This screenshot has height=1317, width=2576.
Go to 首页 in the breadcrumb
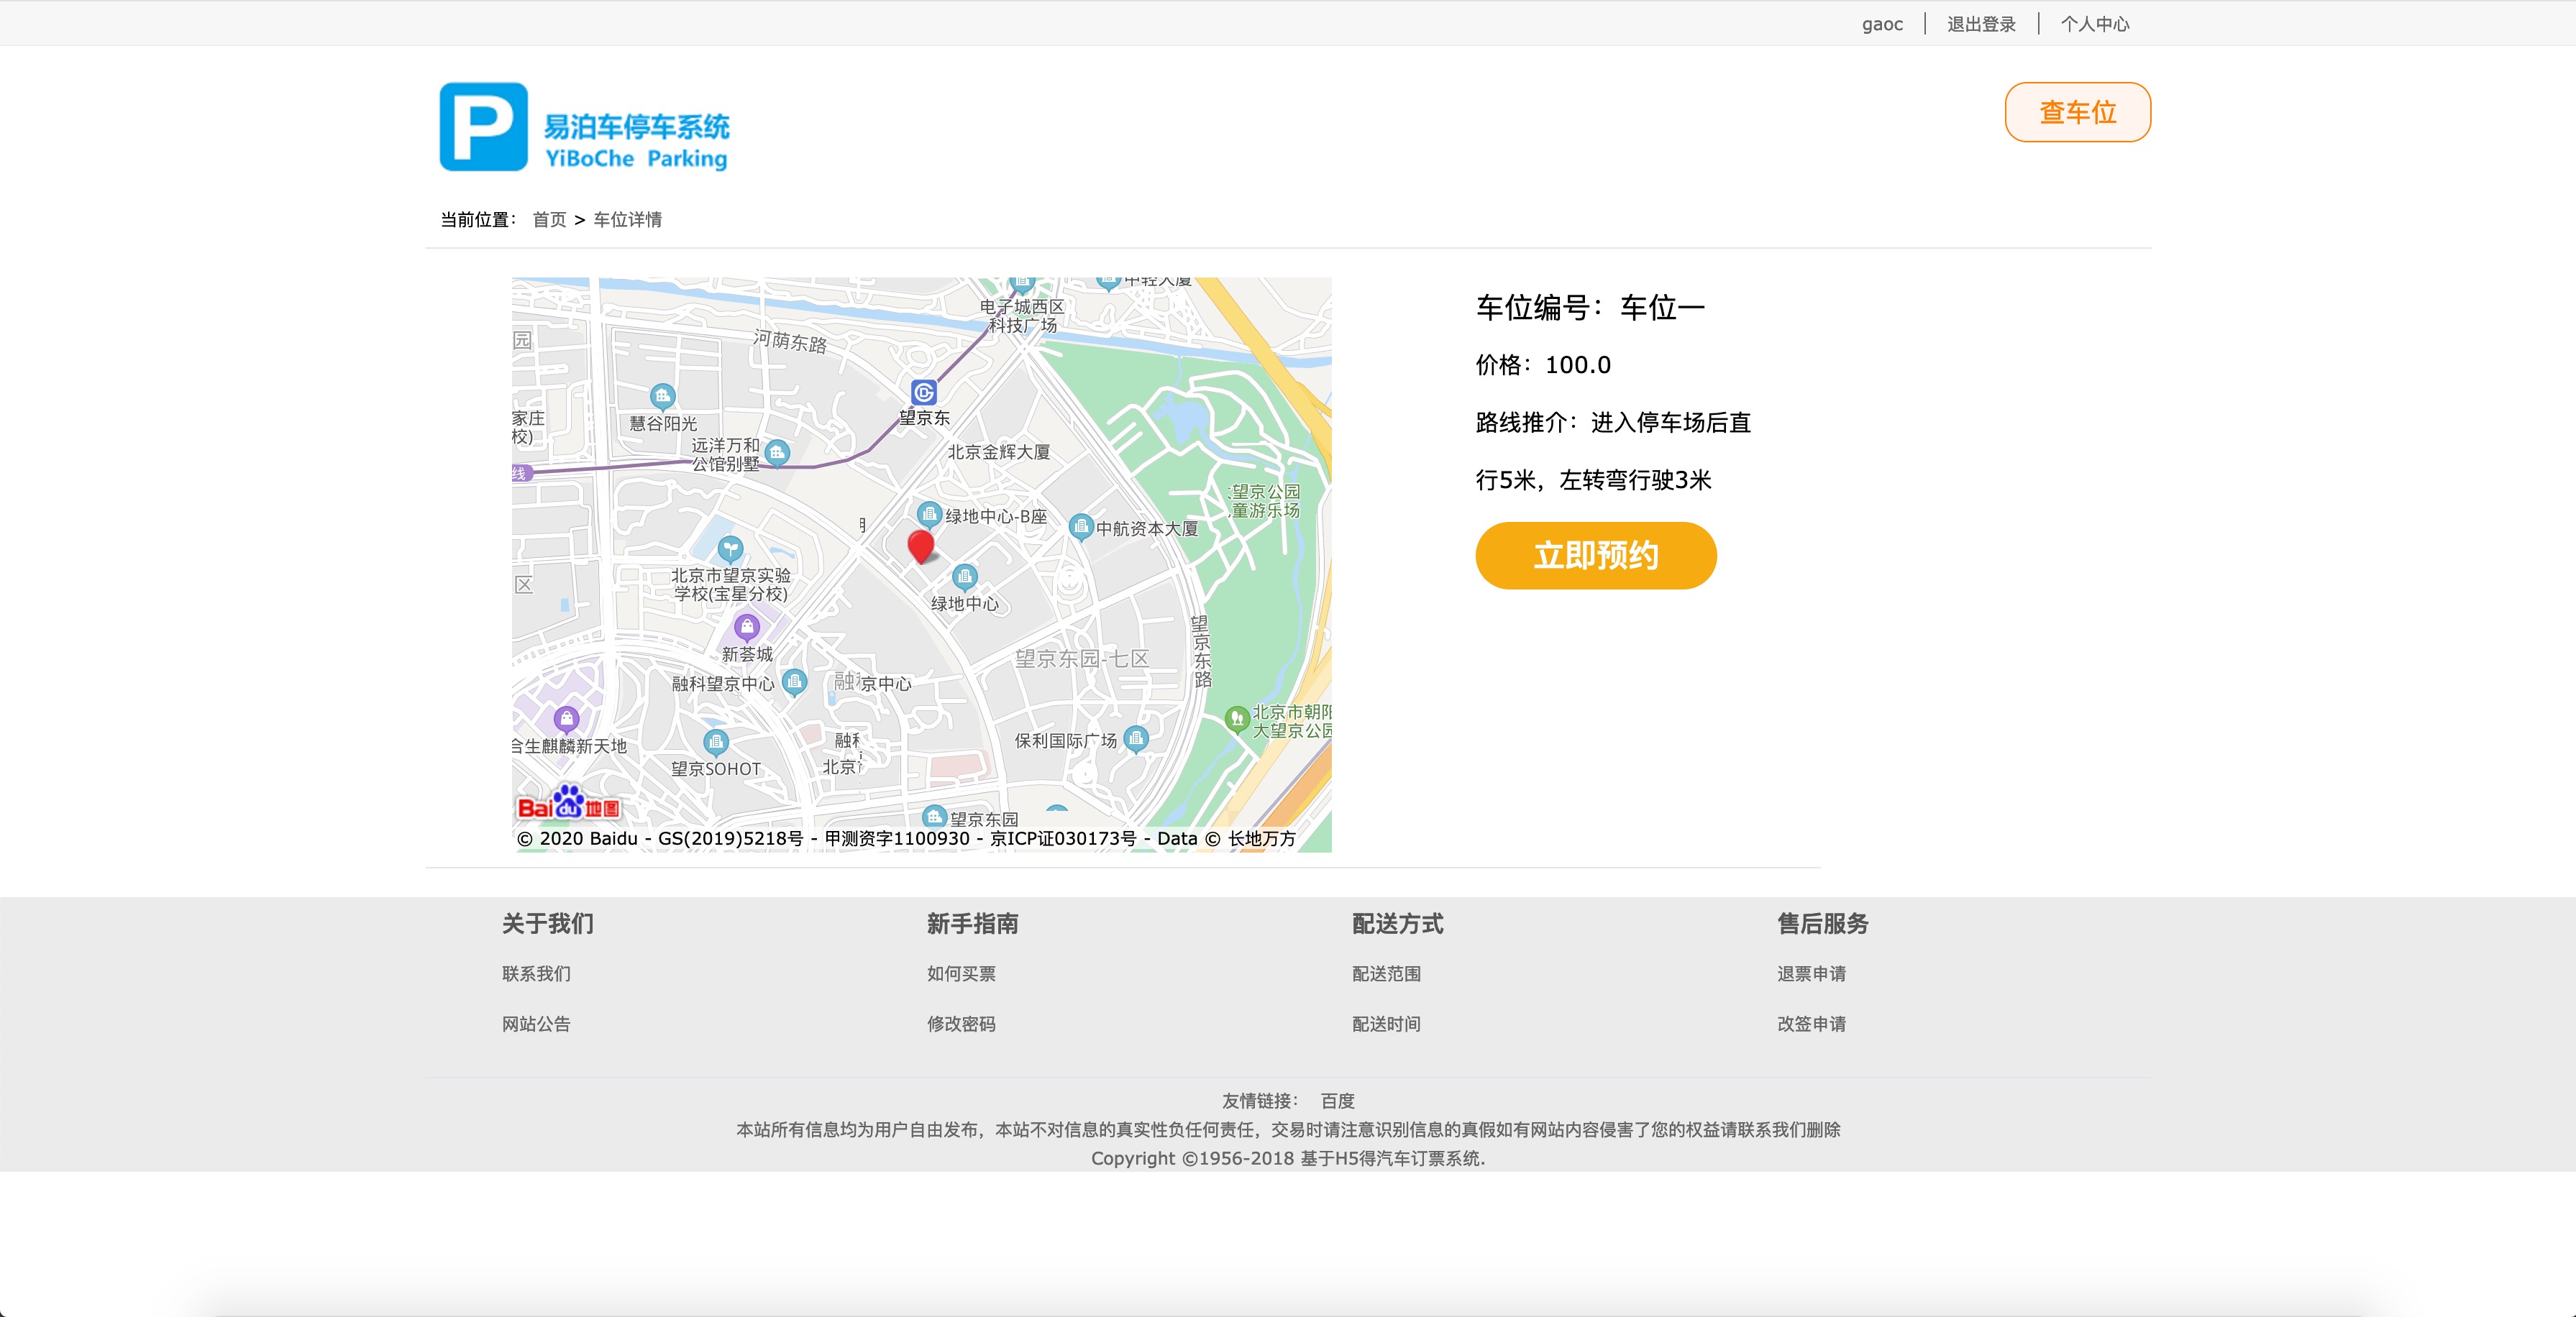point(549,219)
